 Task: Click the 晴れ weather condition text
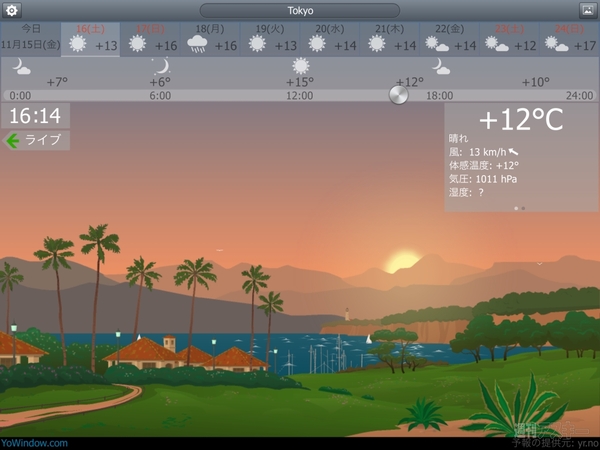(x=458, y=138)
